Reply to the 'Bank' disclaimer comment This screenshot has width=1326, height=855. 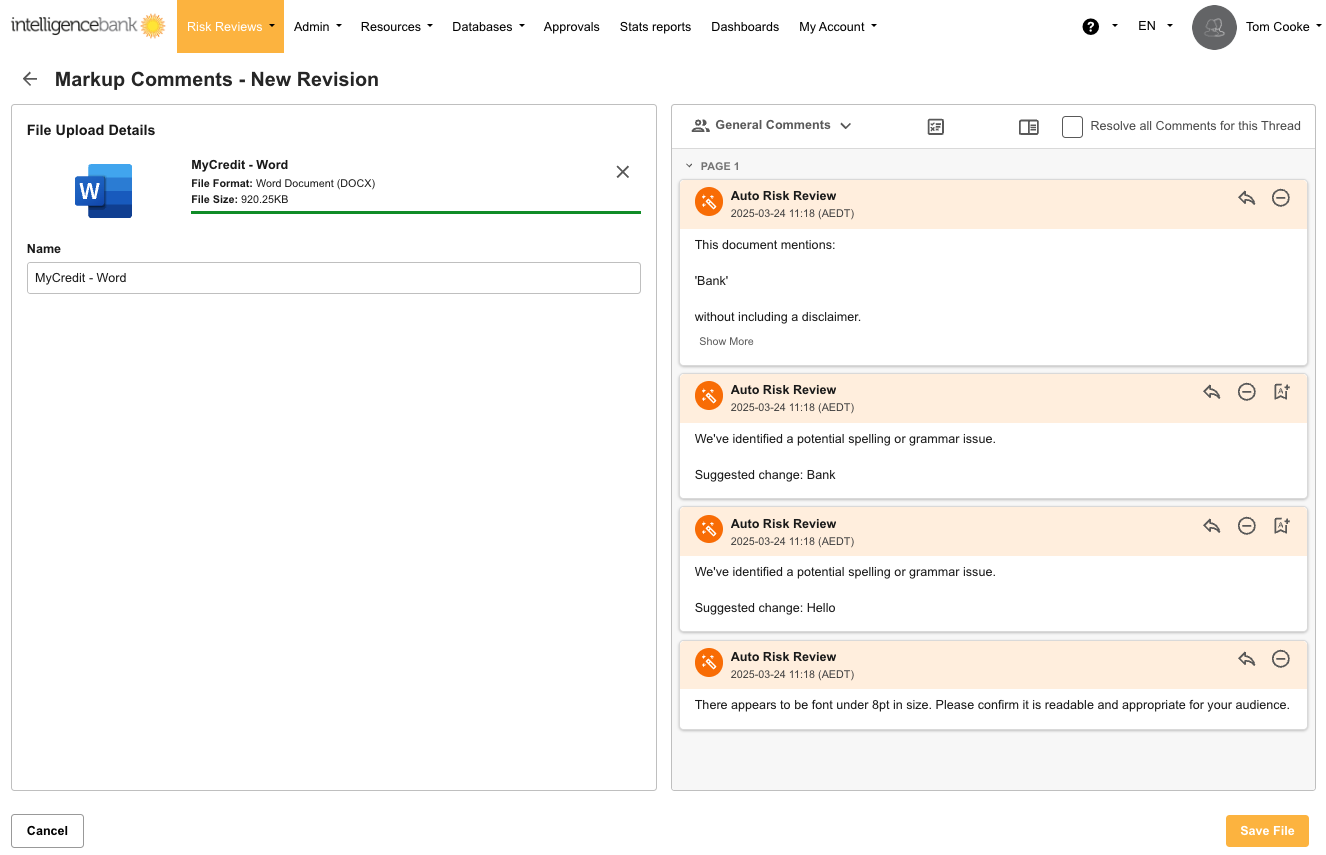(x=1246, y=198)
